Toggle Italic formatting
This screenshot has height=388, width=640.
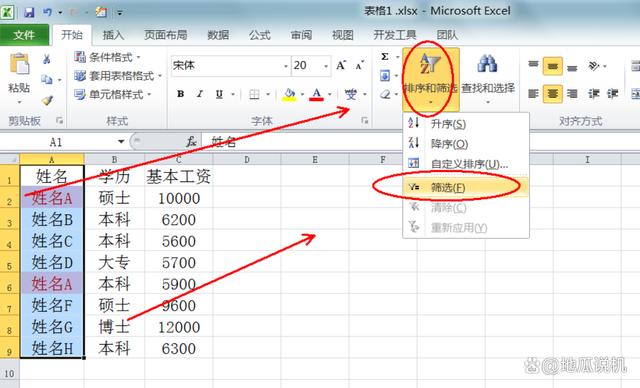coord(200,94)
